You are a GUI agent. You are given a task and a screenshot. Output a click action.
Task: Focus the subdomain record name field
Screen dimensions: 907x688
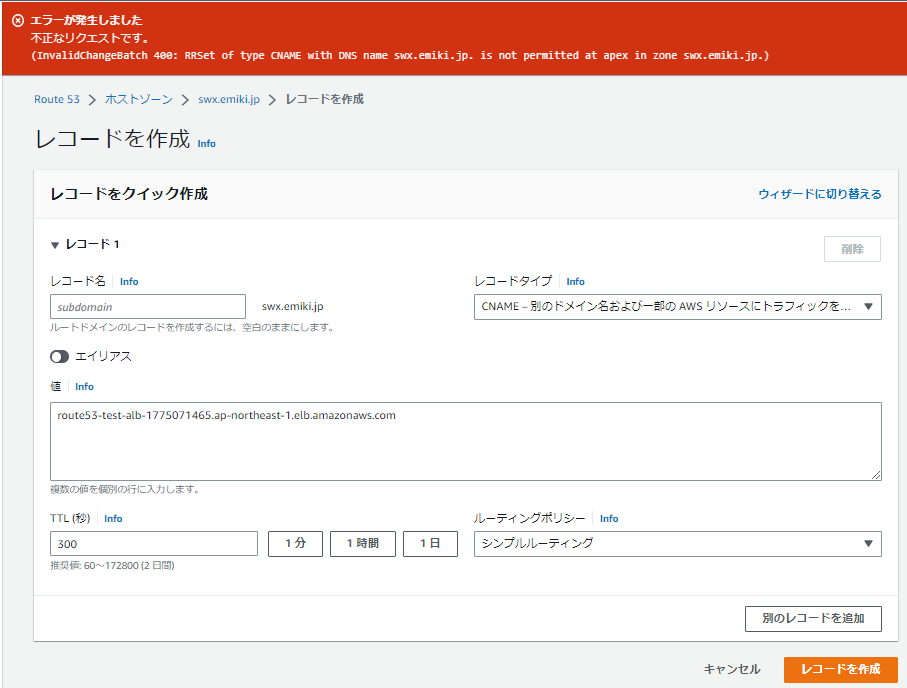148,307
